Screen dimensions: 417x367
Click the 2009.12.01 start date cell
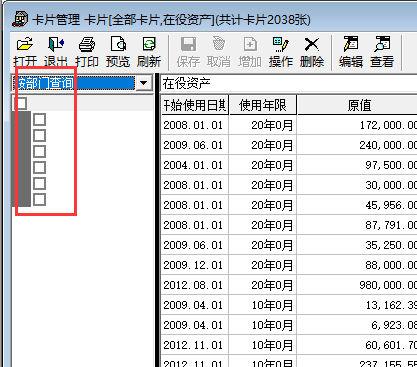(195, 265)
